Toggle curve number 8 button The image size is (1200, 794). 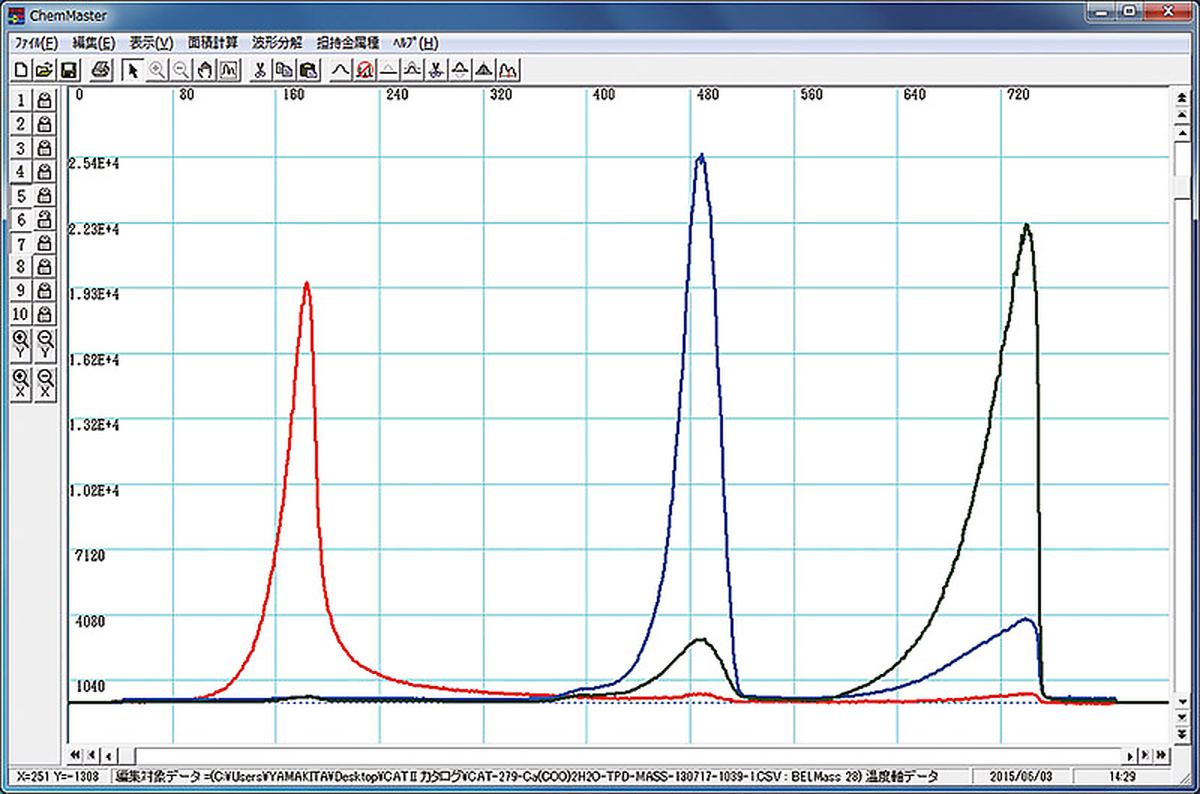point(20,267)
